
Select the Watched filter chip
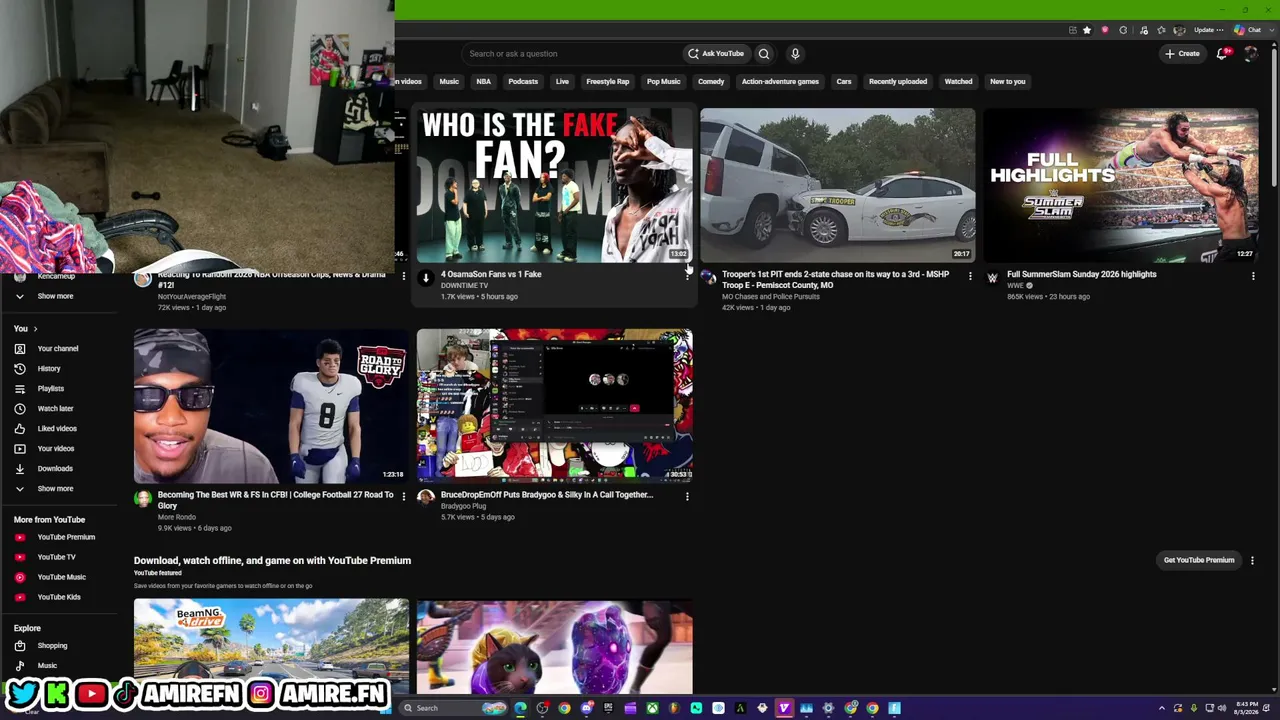point(958,82)
